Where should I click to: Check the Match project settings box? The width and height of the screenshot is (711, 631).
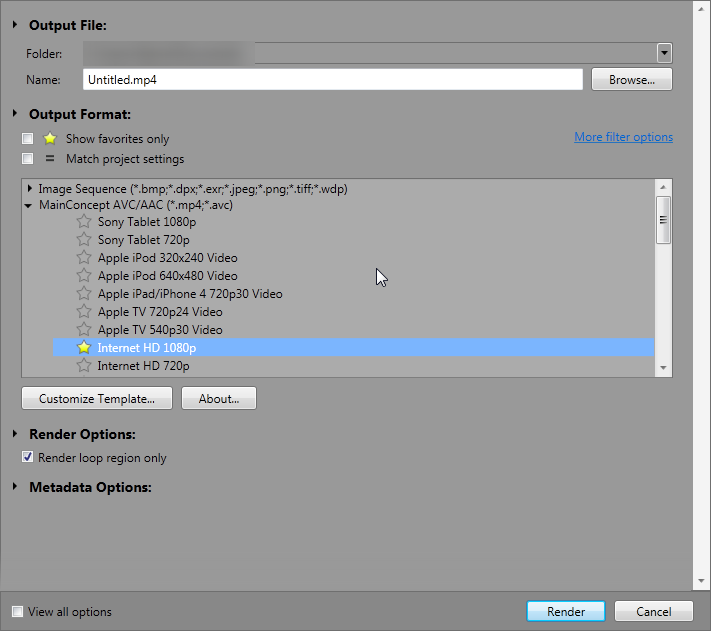(x=28, y=159)
